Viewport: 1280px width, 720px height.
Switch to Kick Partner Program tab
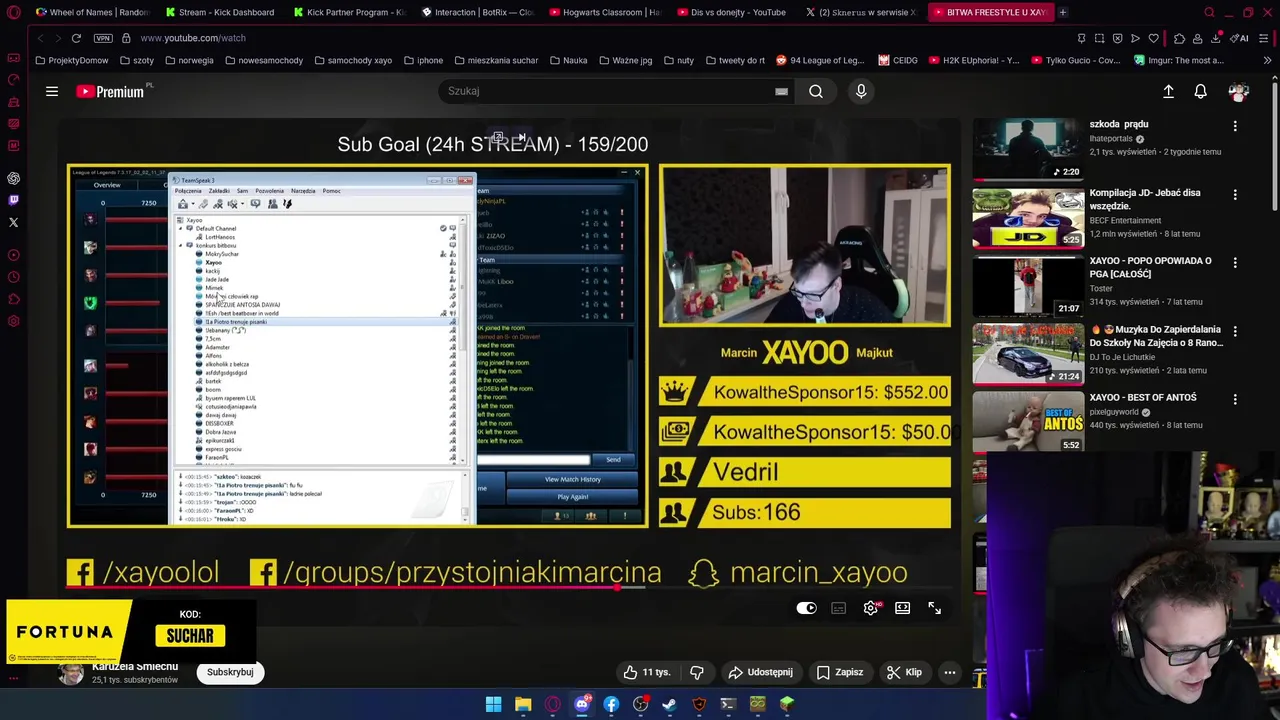[x=350, y=12]
